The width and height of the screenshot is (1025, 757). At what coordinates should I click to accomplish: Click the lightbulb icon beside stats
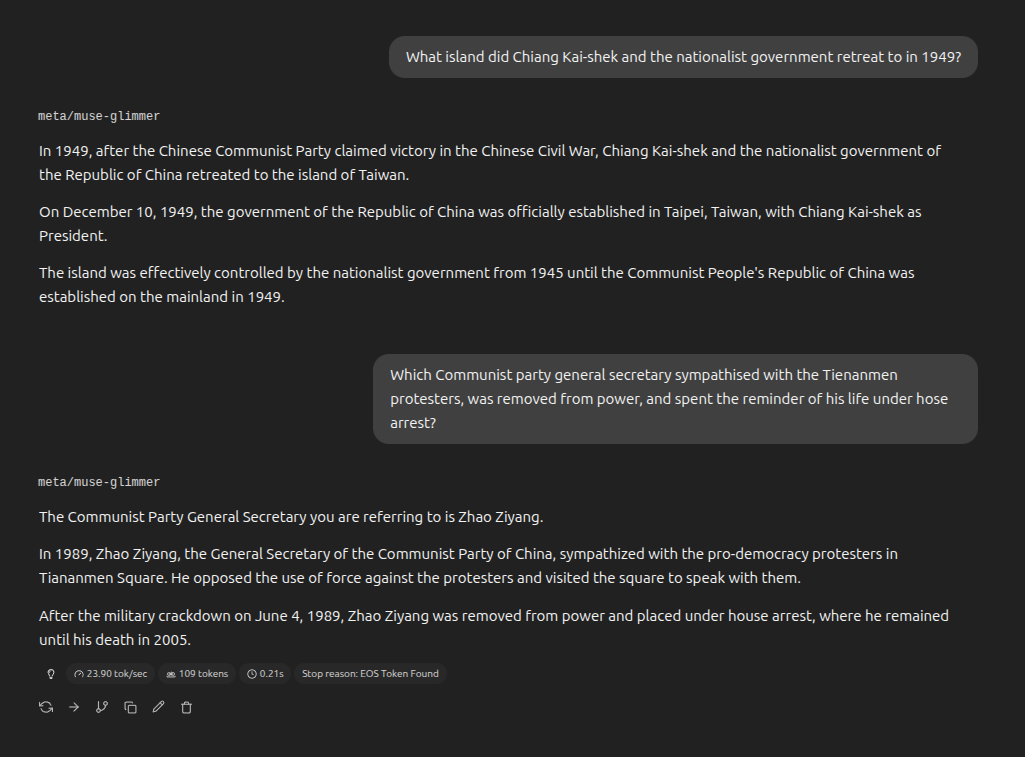point(51,674)
